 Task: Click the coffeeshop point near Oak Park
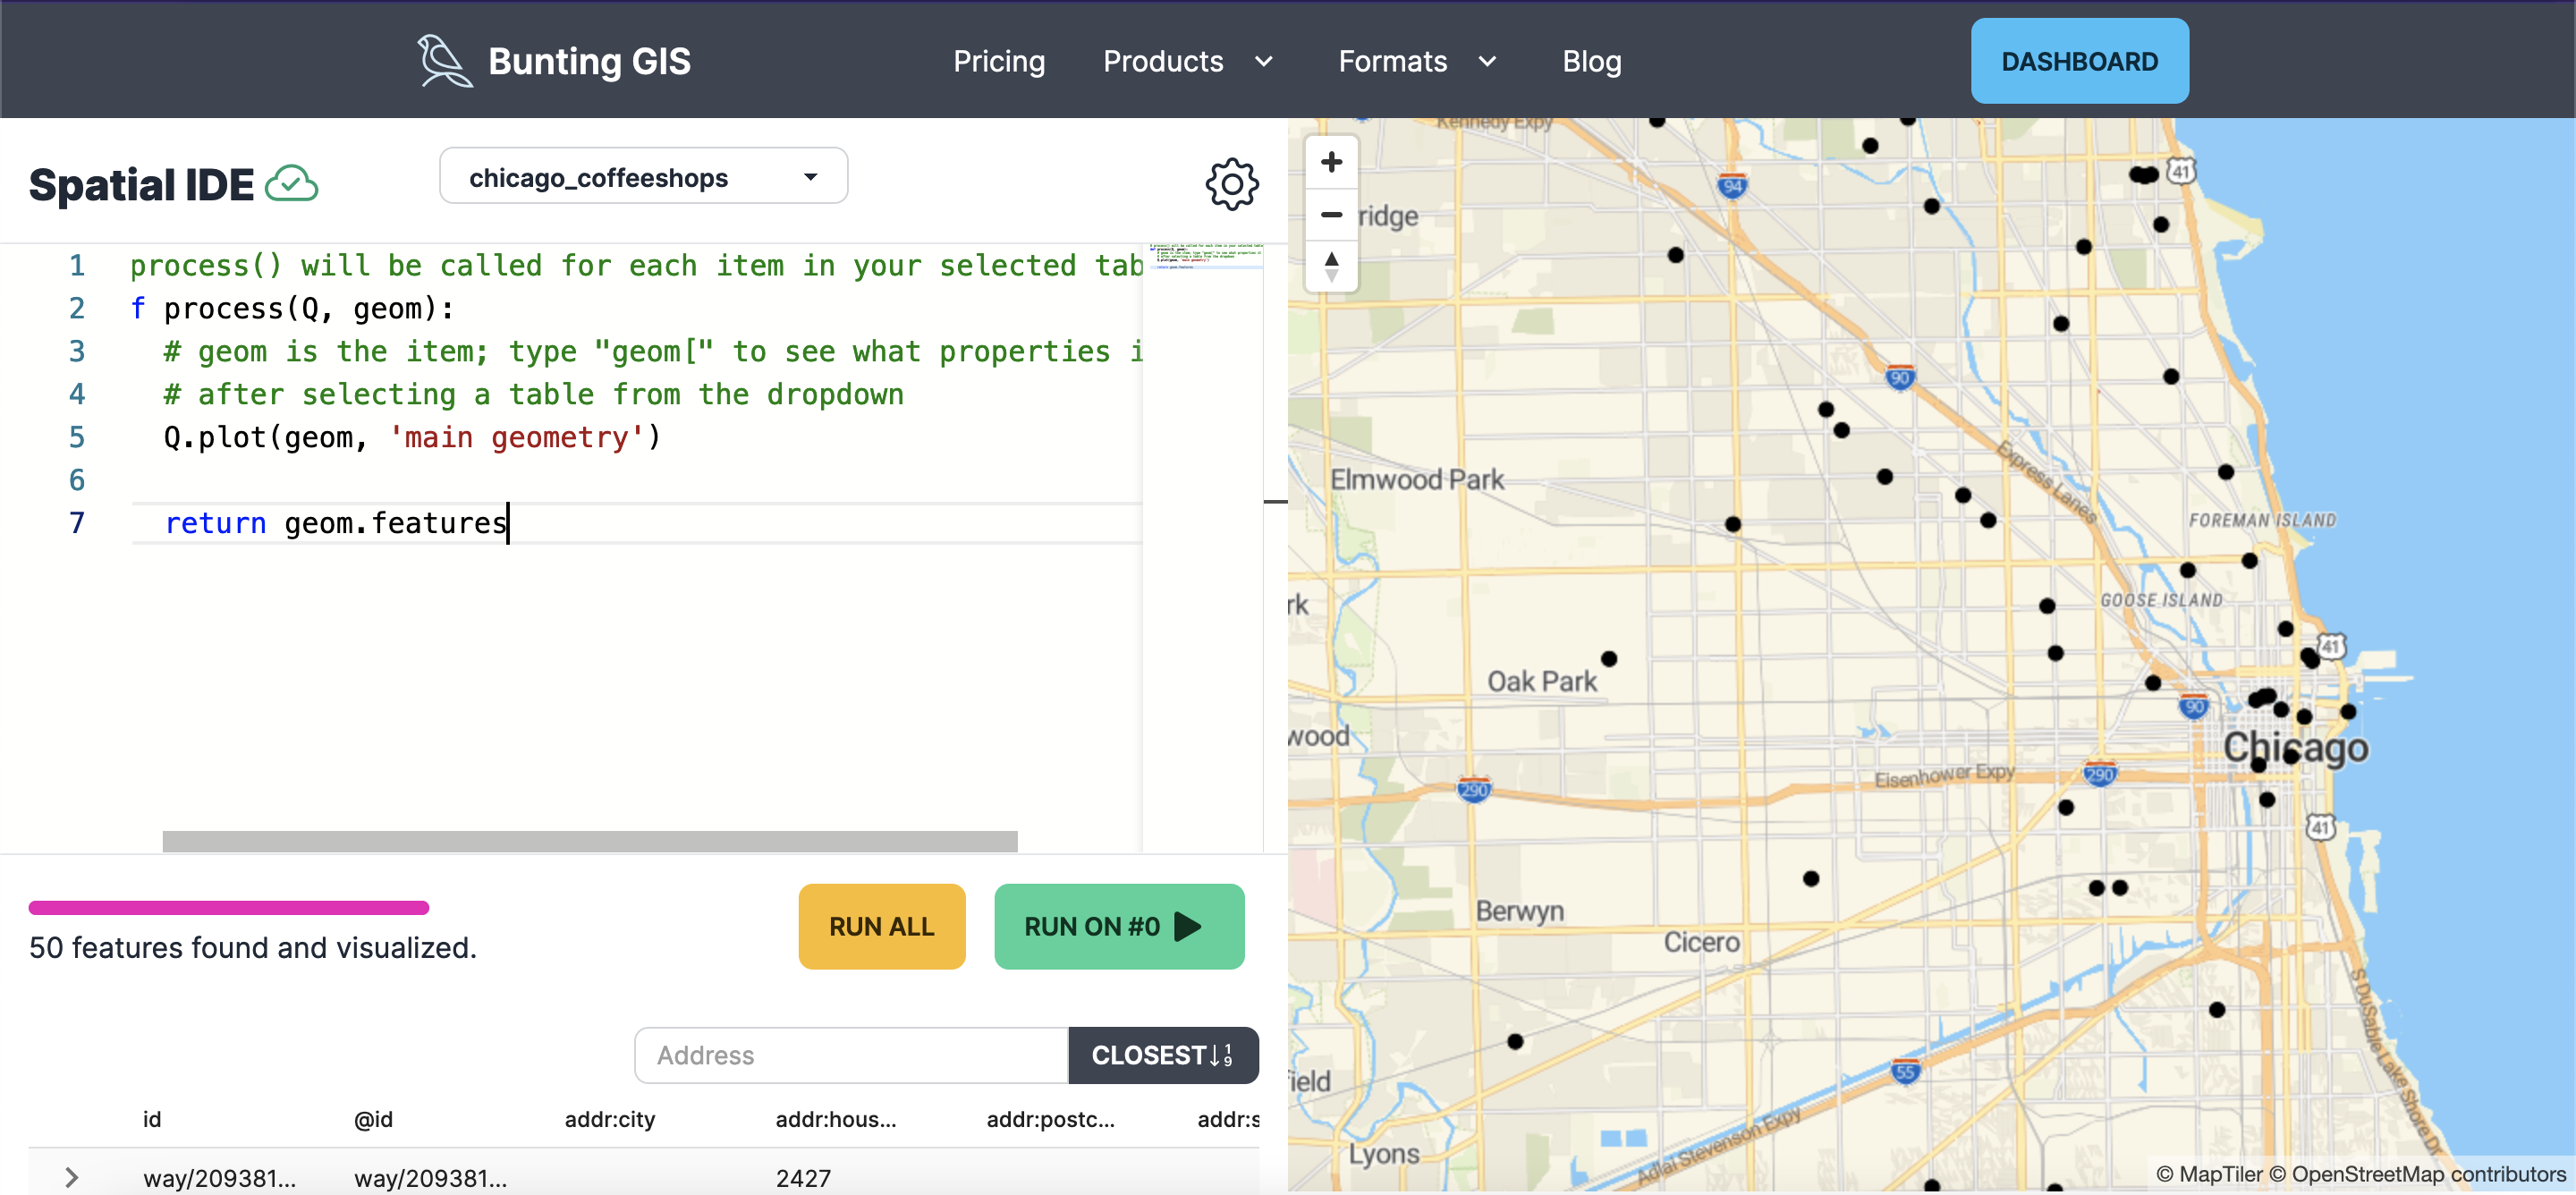point(1608,658)
